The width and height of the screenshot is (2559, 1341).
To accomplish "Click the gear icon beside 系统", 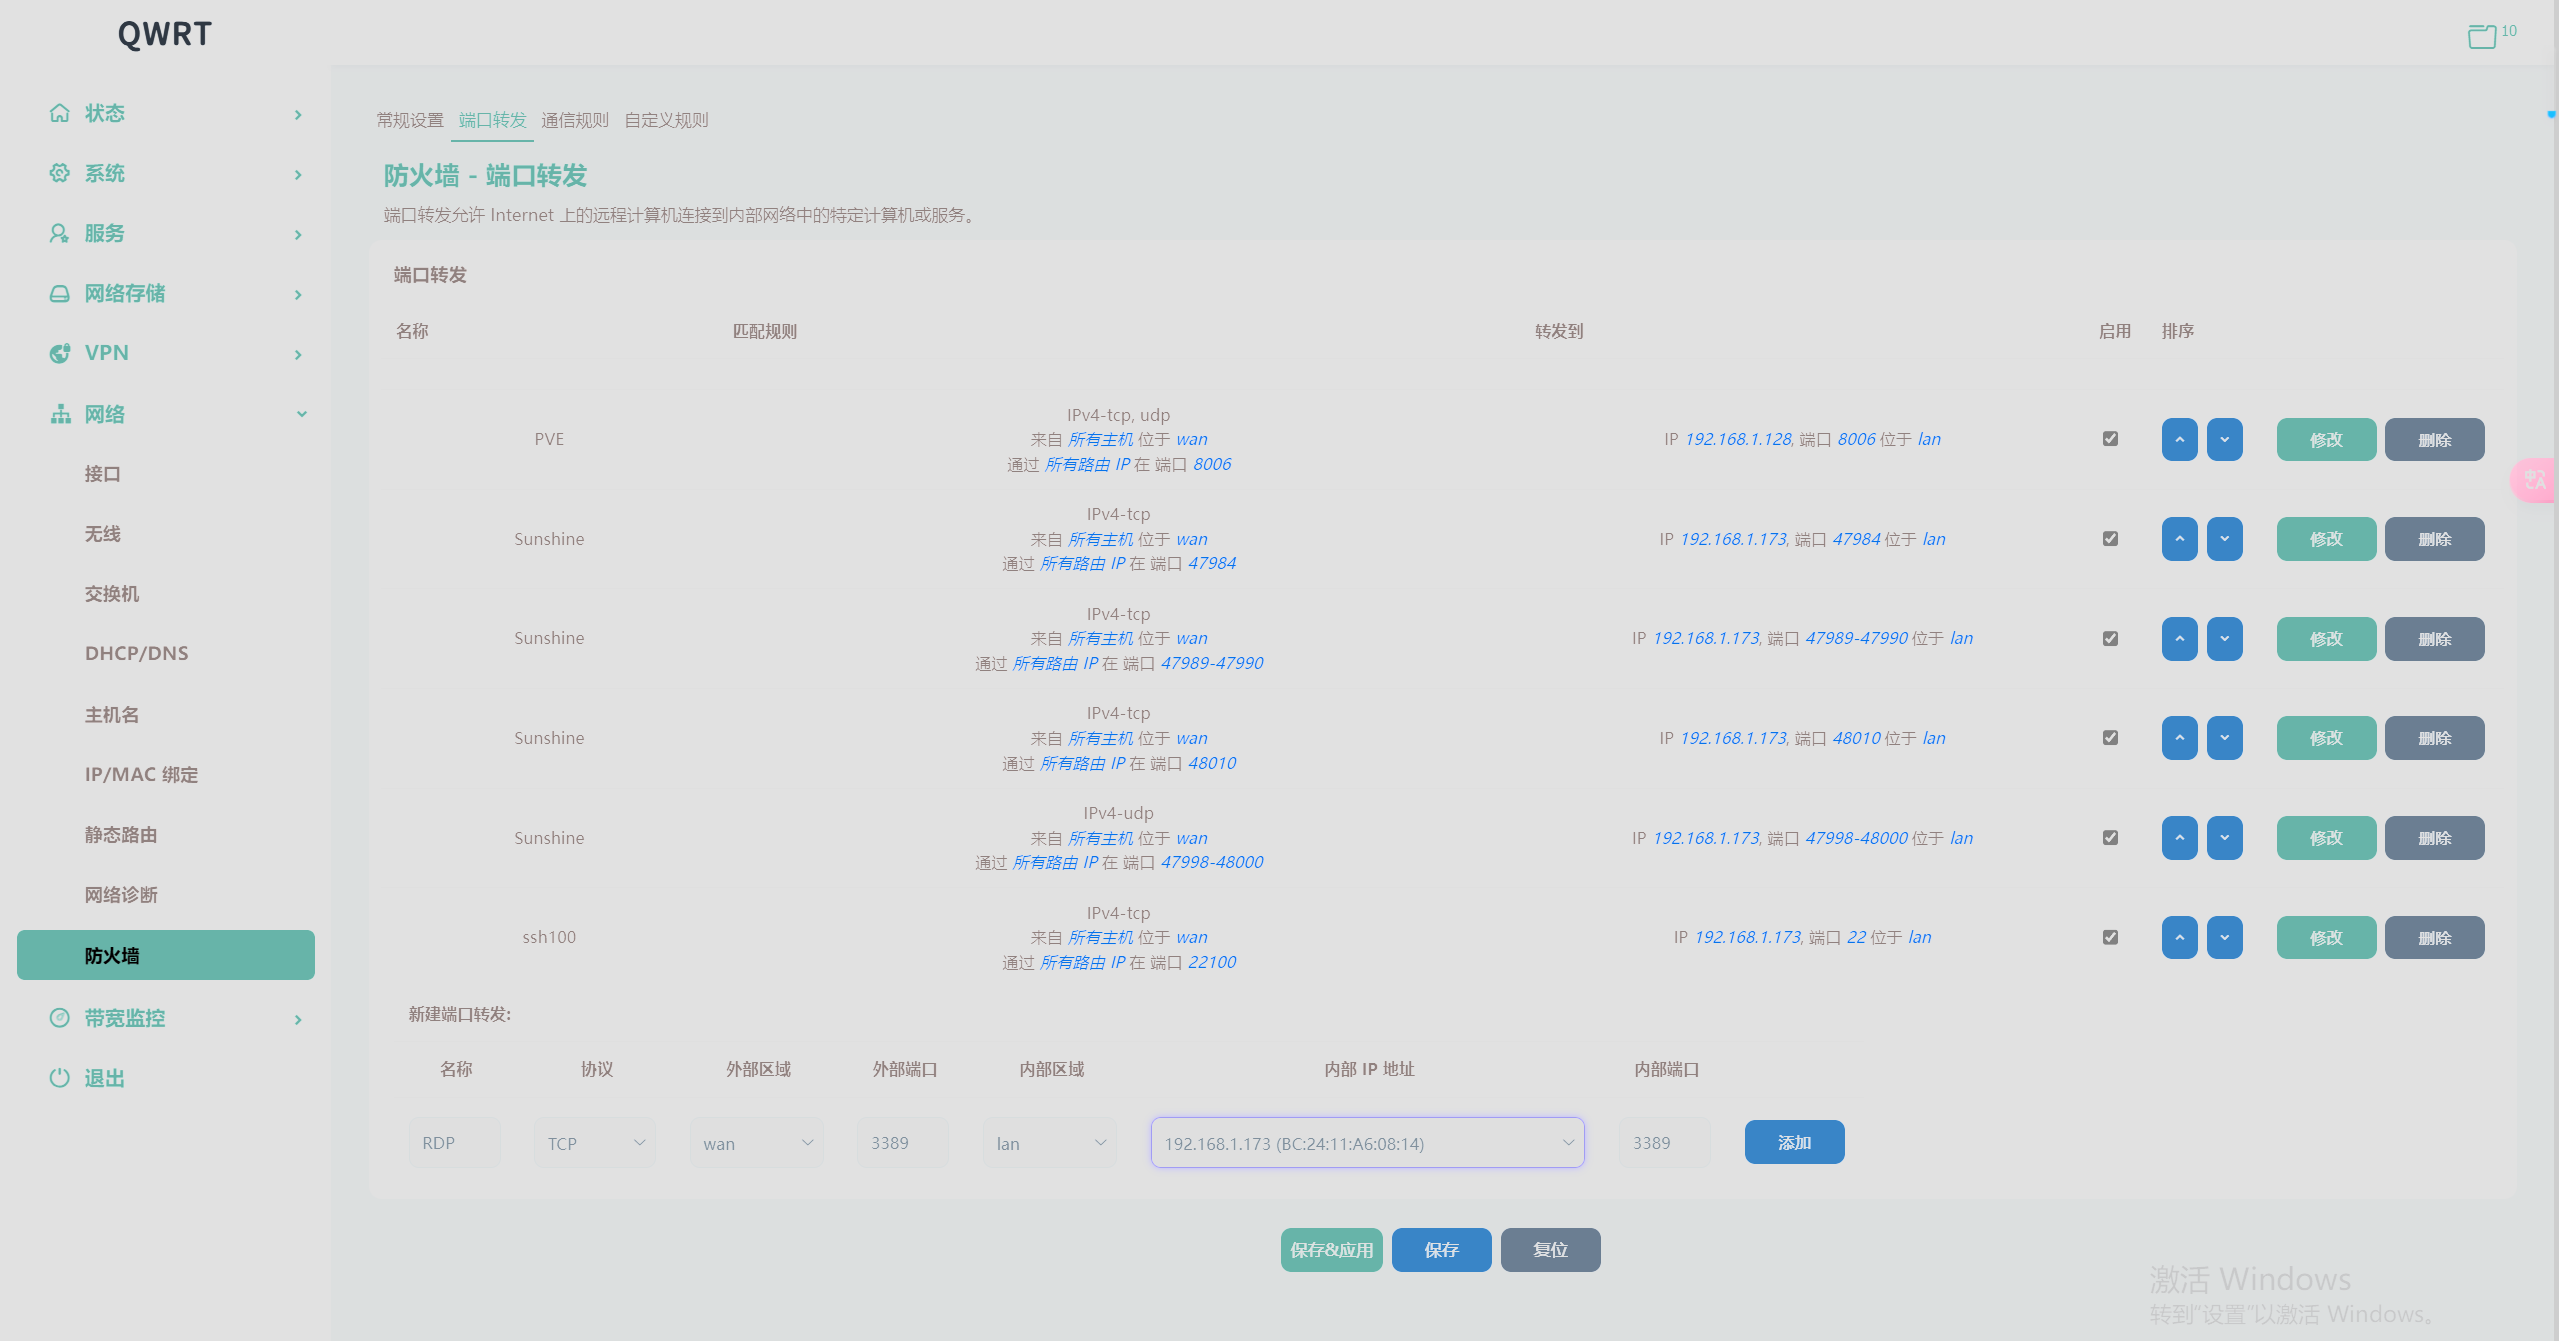I will coord(60,173).
